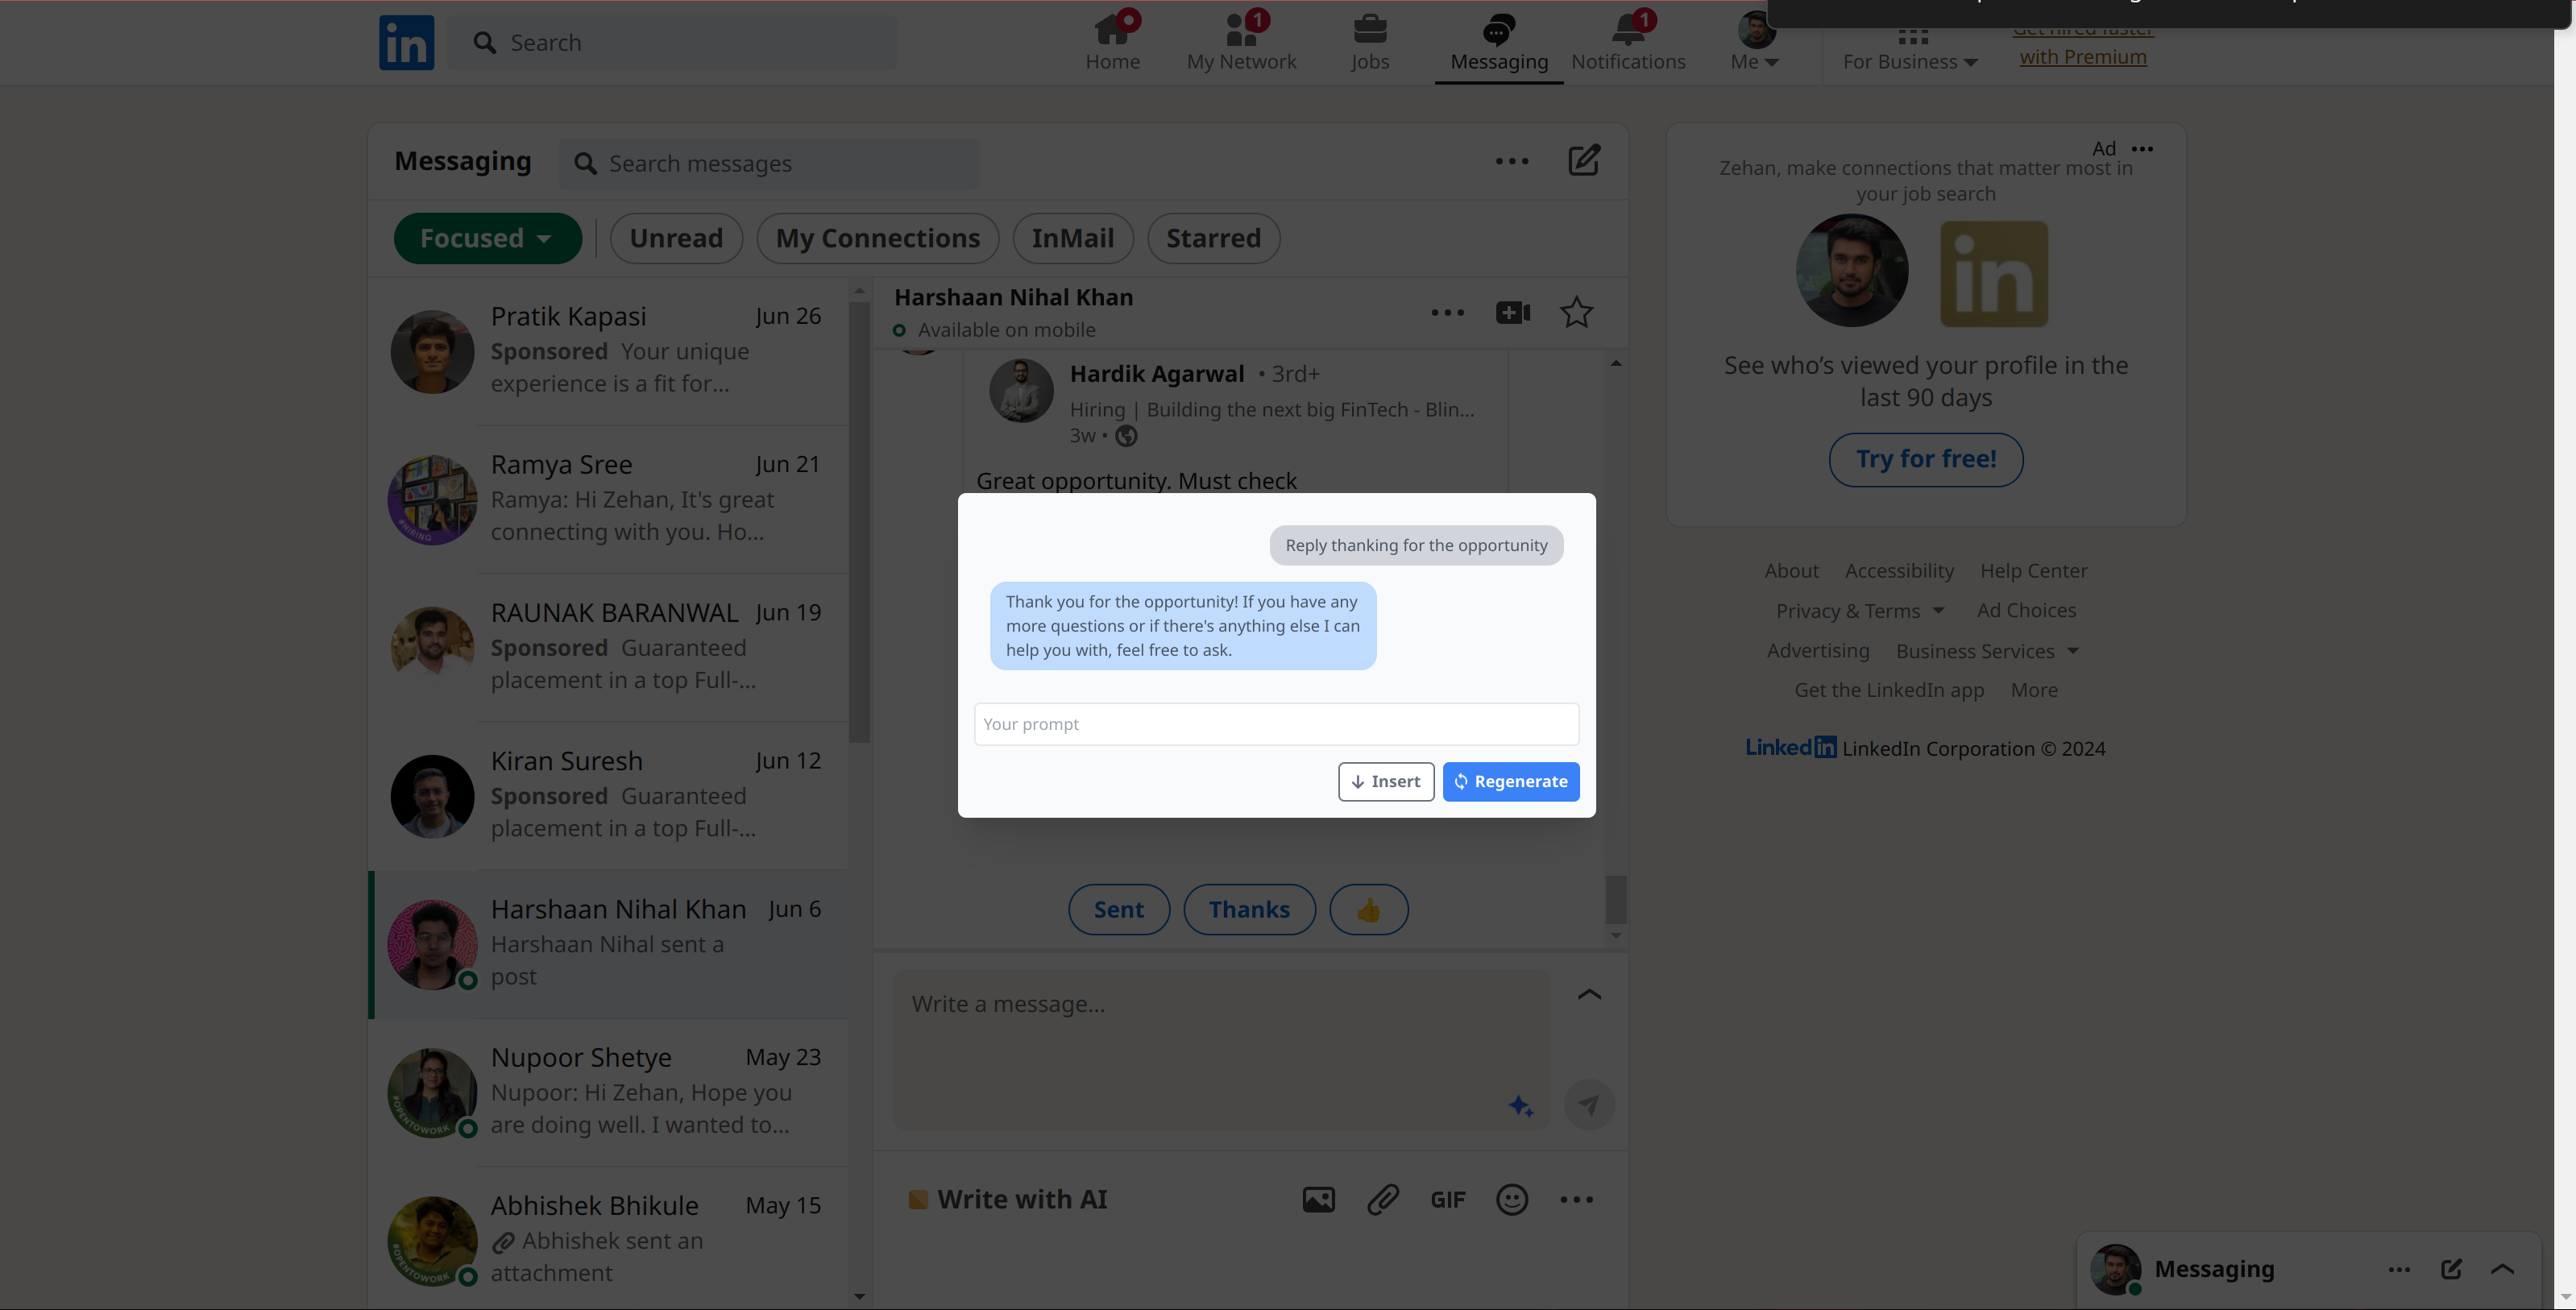
Task: Click the Advertising footer link
Action: pos(1817,651)
